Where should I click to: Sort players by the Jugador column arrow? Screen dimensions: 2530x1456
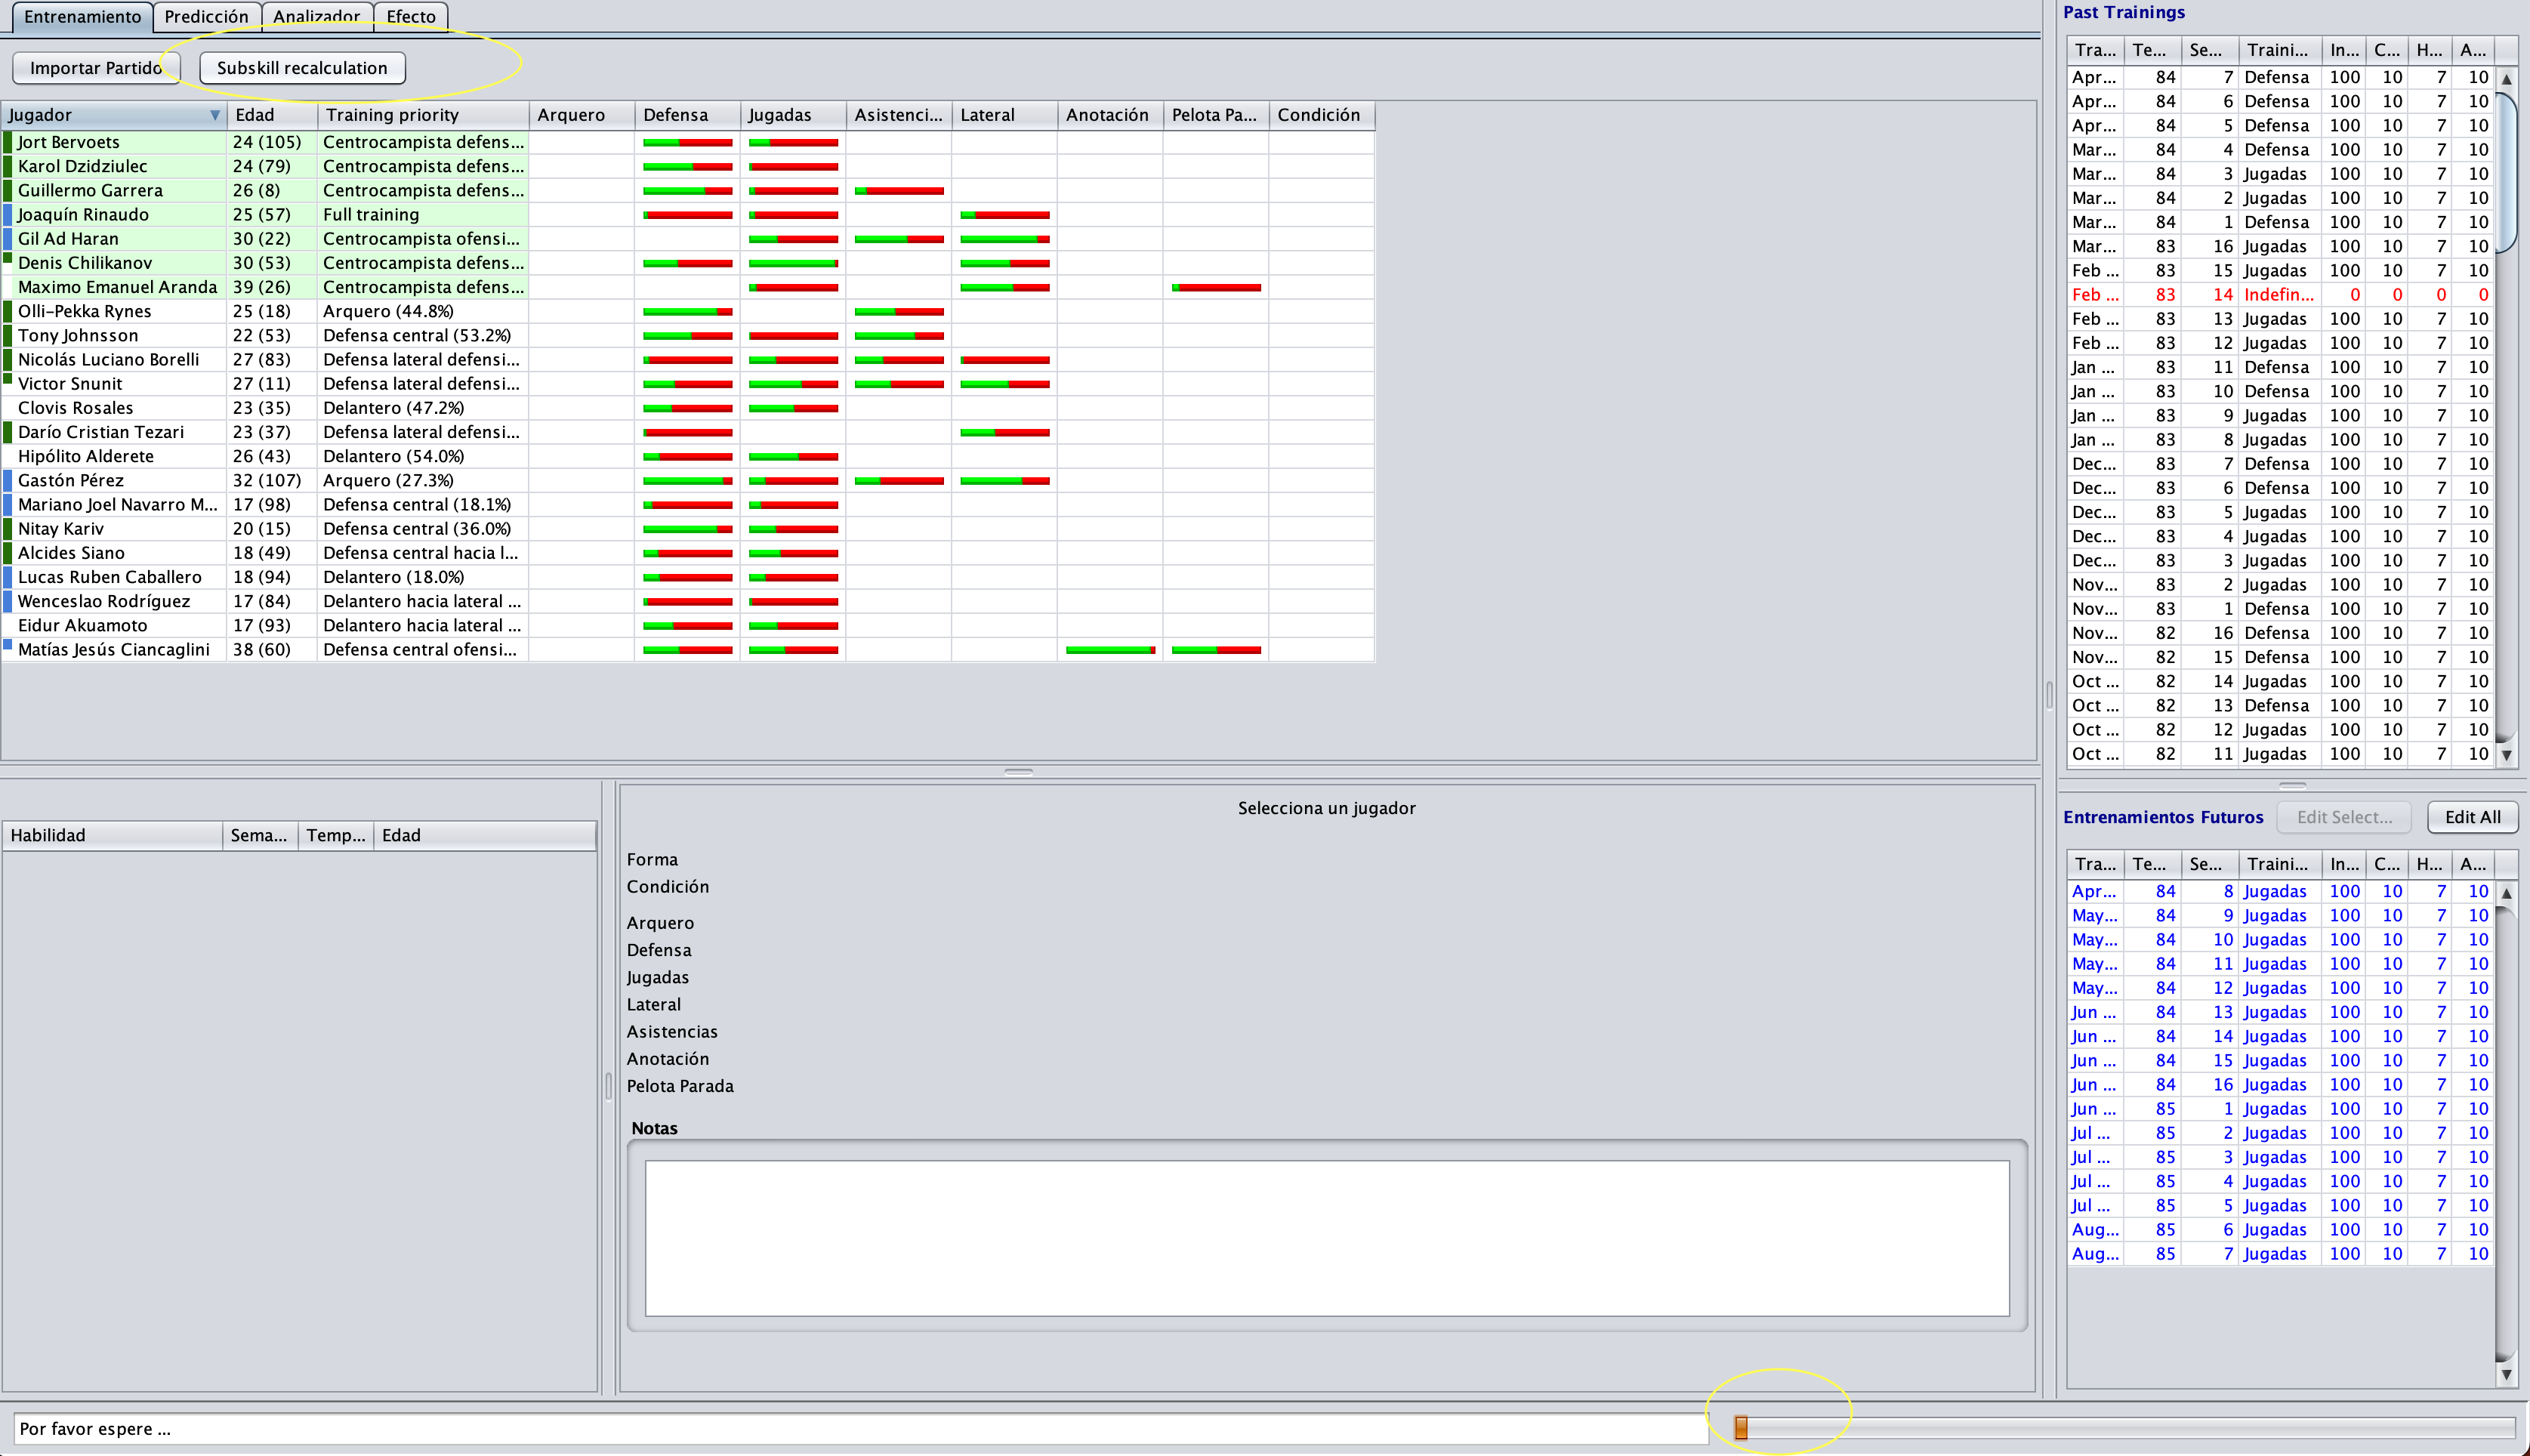click(x=214, y=115)
